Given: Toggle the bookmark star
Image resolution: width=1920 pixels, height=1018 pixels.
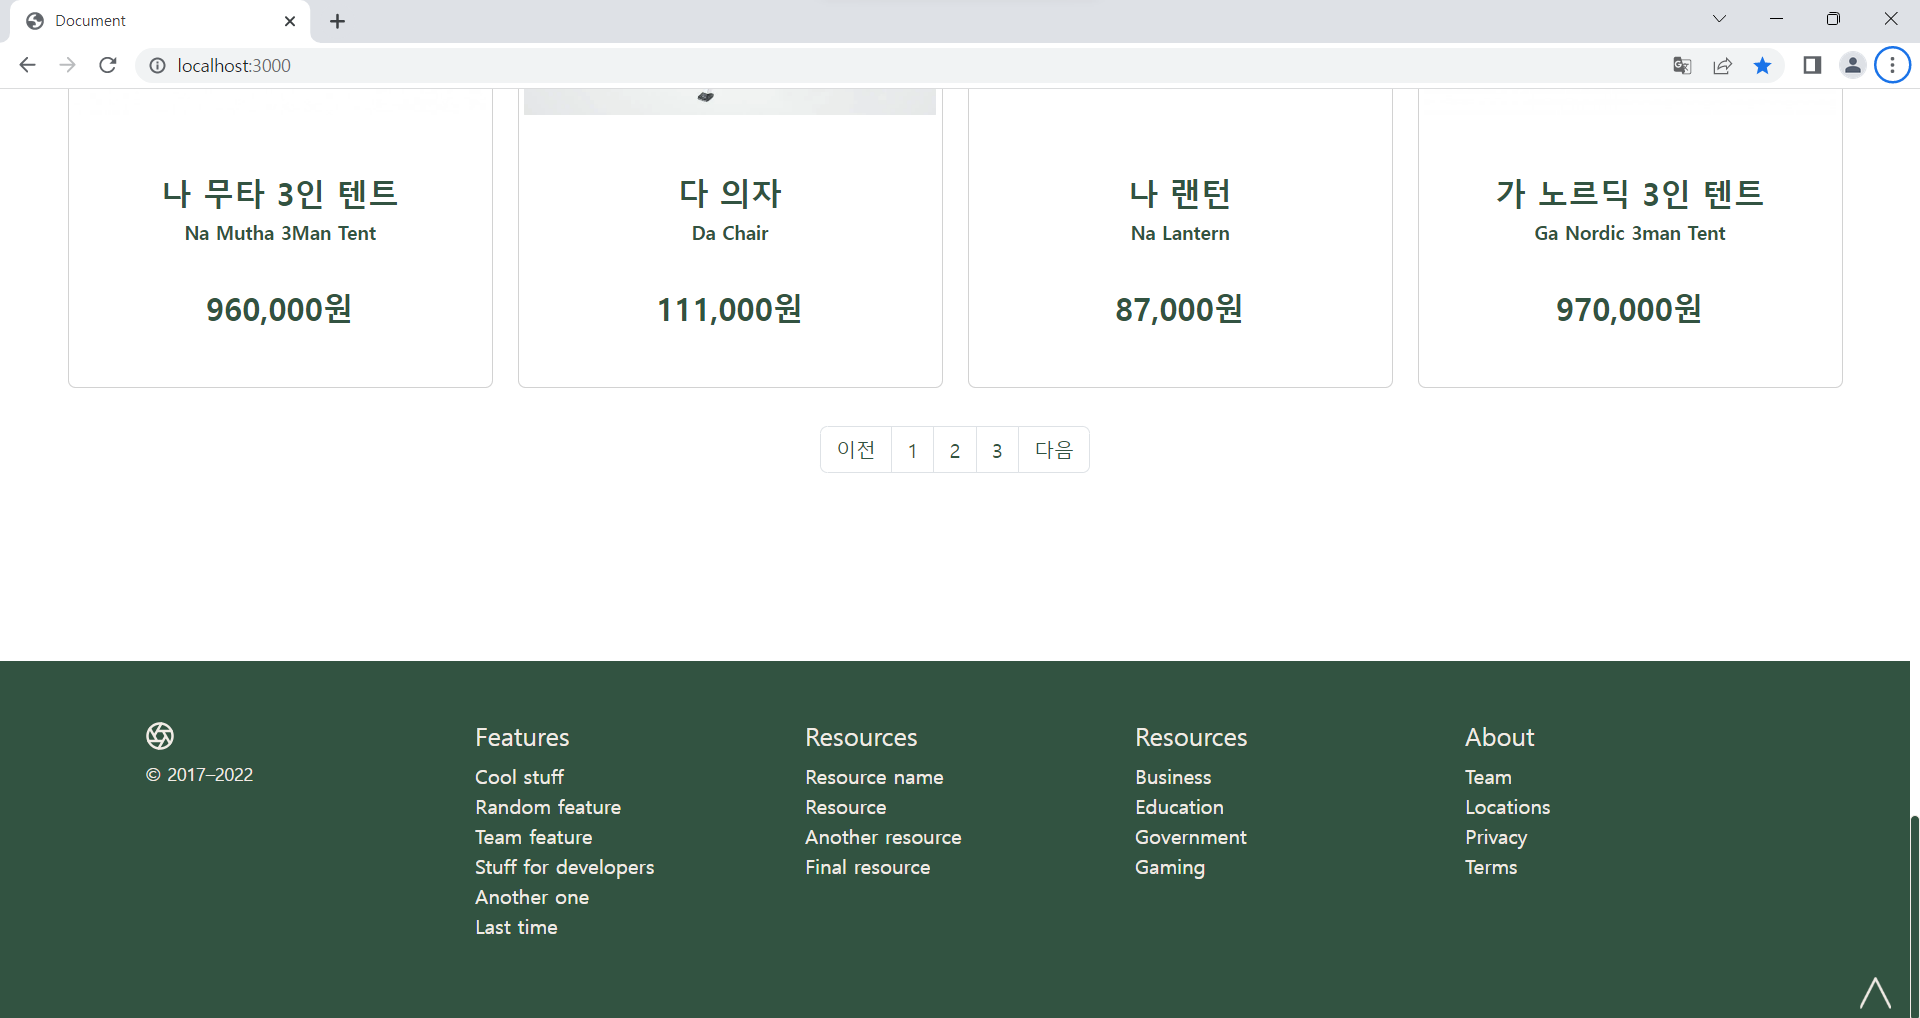Looking at the screenshot, I should coord(1762,65).
